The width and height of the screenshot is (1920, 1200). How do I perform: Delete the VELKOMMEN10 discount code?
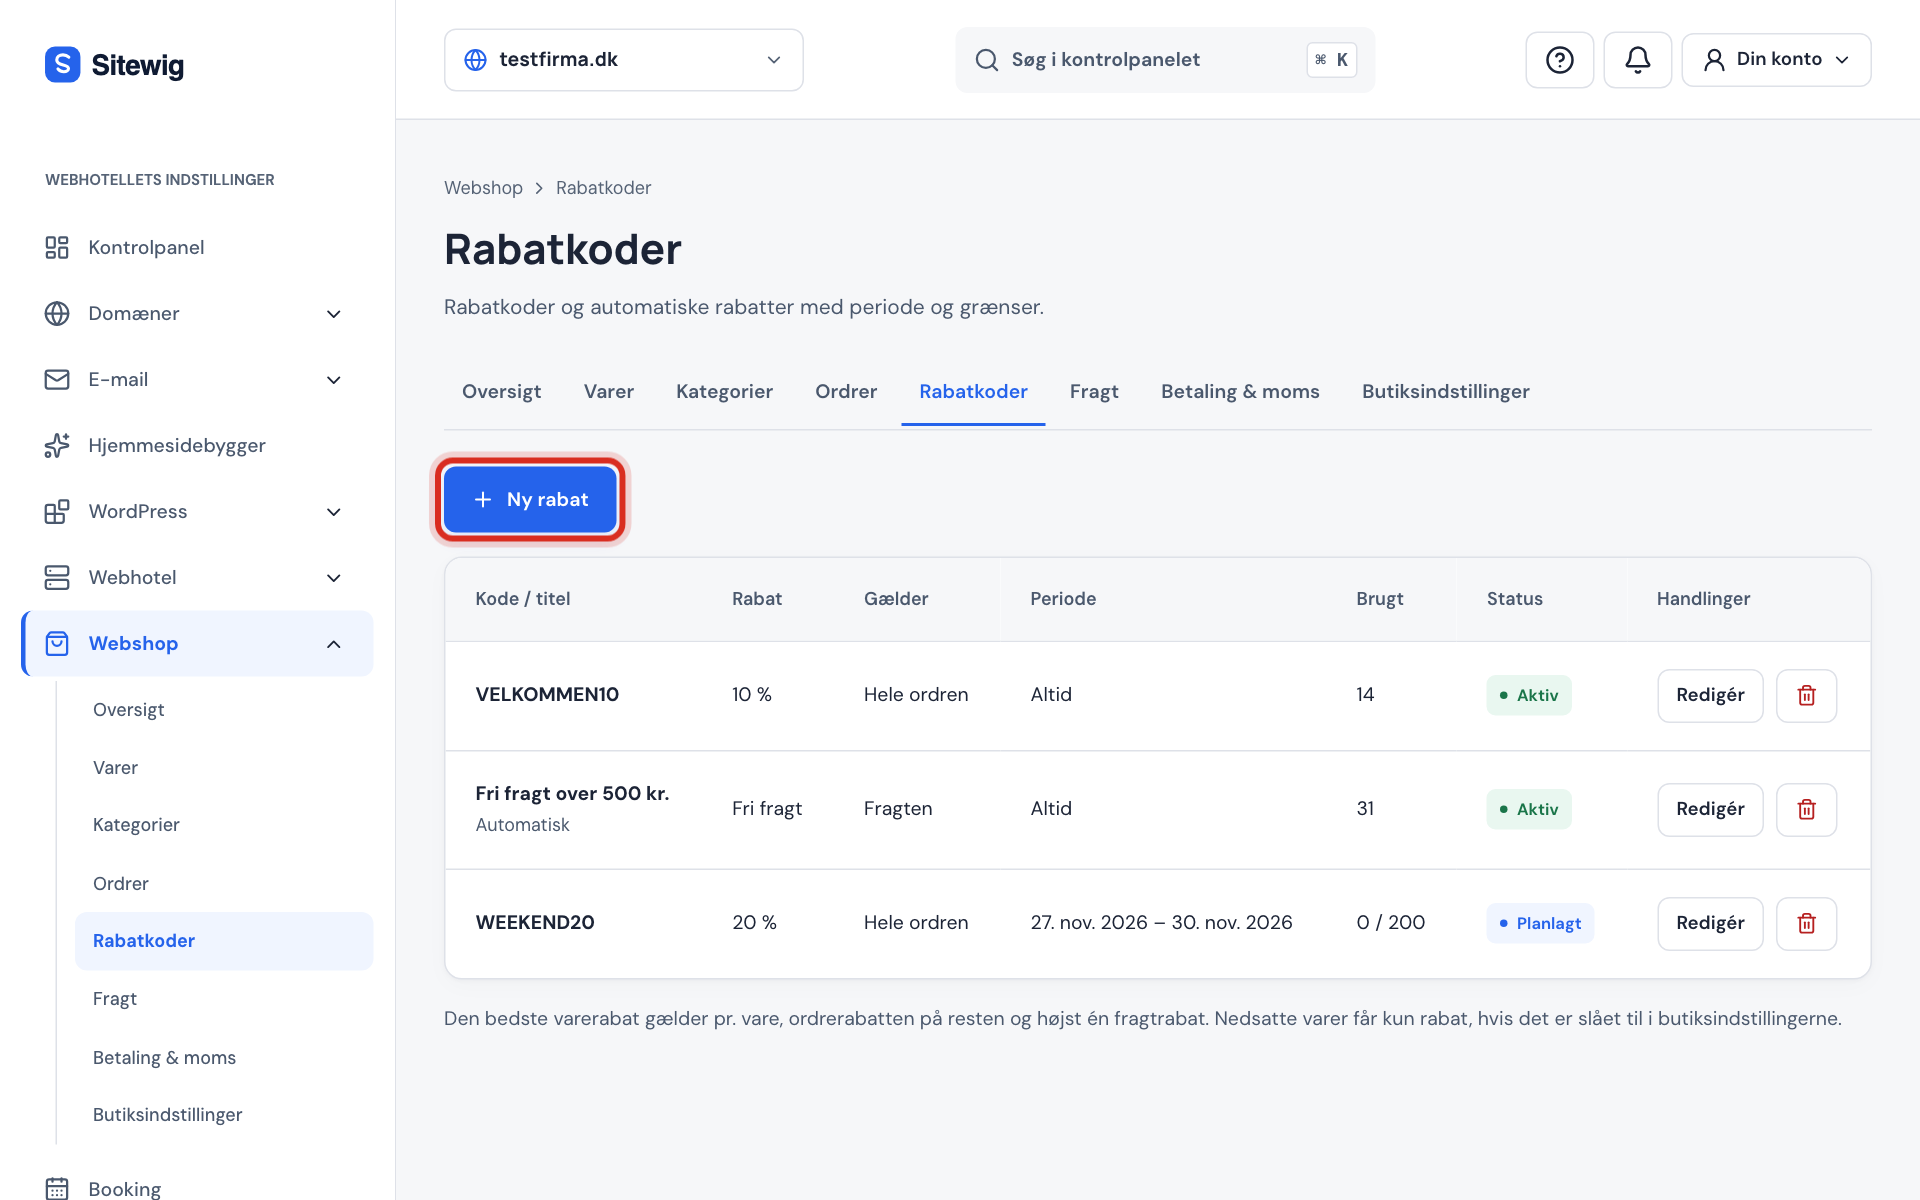1806,695
